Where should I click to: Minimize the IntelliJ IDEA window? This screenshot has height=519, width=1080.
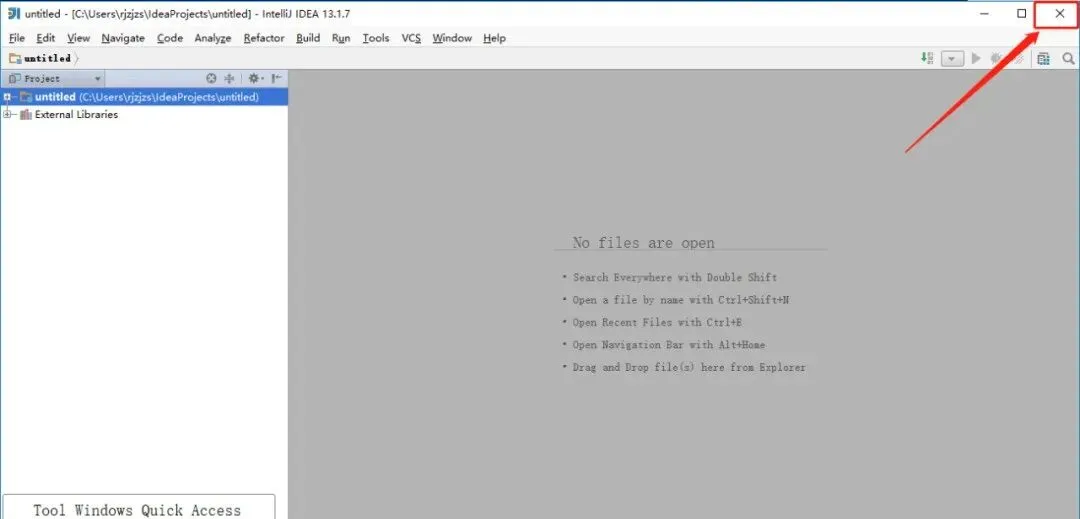point(984,13)
